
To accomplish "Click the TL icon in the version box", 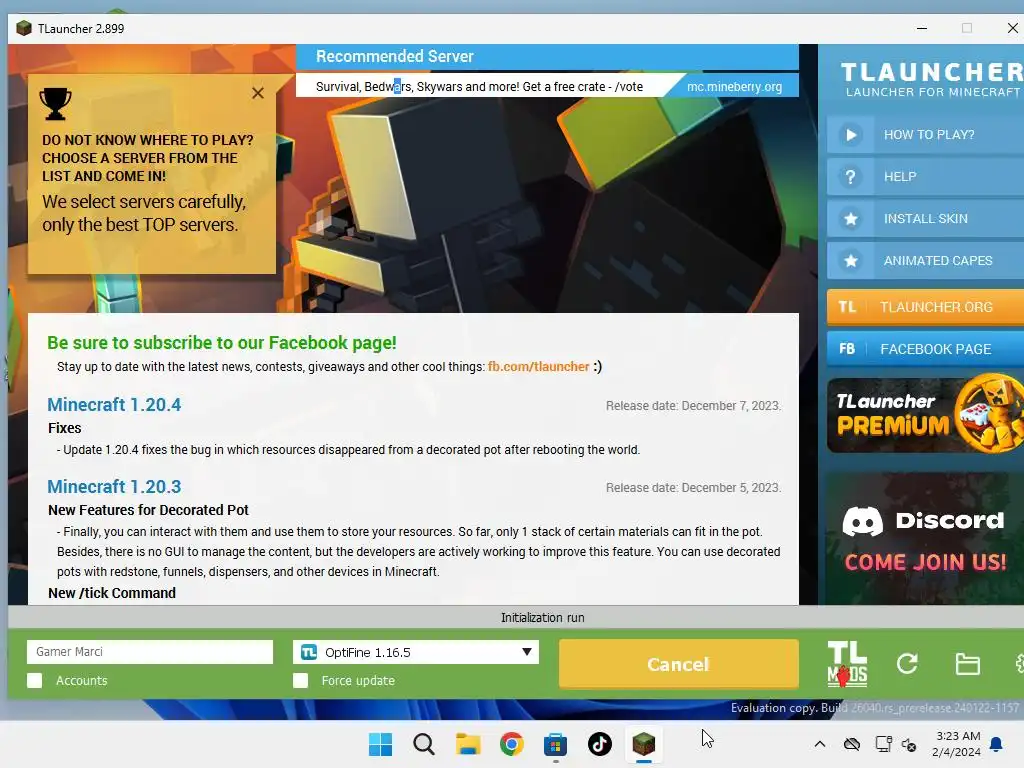I will tap(308, 652).
